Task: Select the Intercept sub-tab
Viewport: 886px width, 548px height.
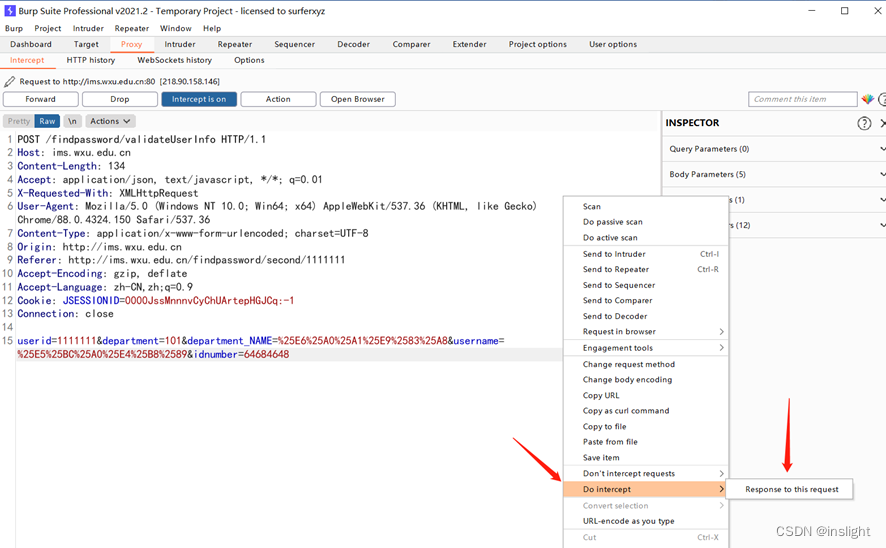Action: pyautogui.click(x=27, y=60)
